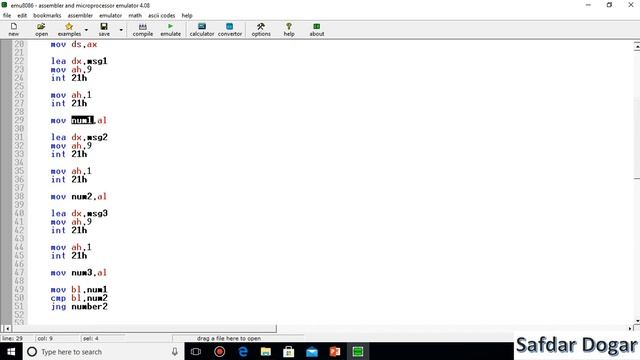Click the Type here to search box

click(x=104, y=351)
